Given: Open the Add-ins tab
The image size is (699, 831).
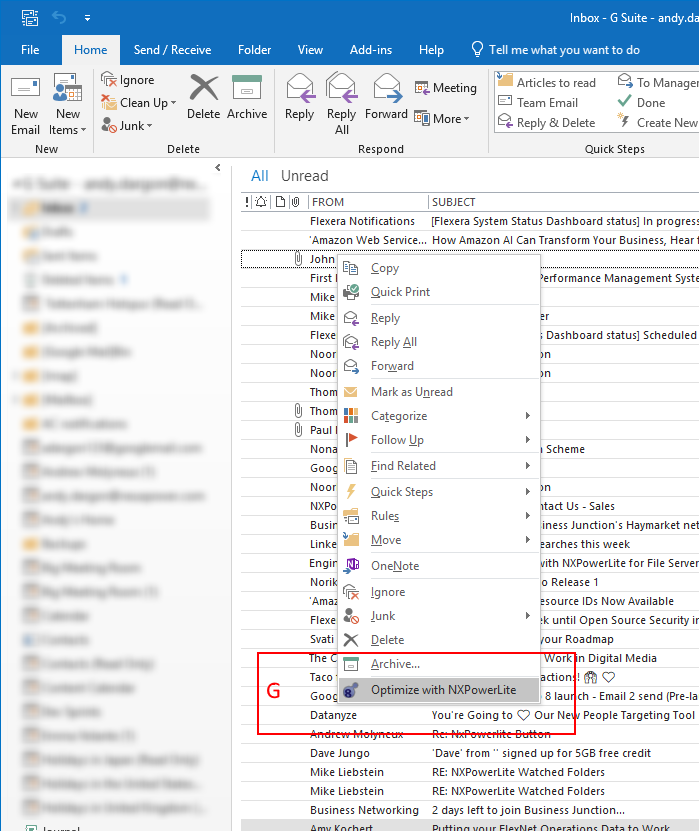Looking at the screenshot, I should 371,50.
